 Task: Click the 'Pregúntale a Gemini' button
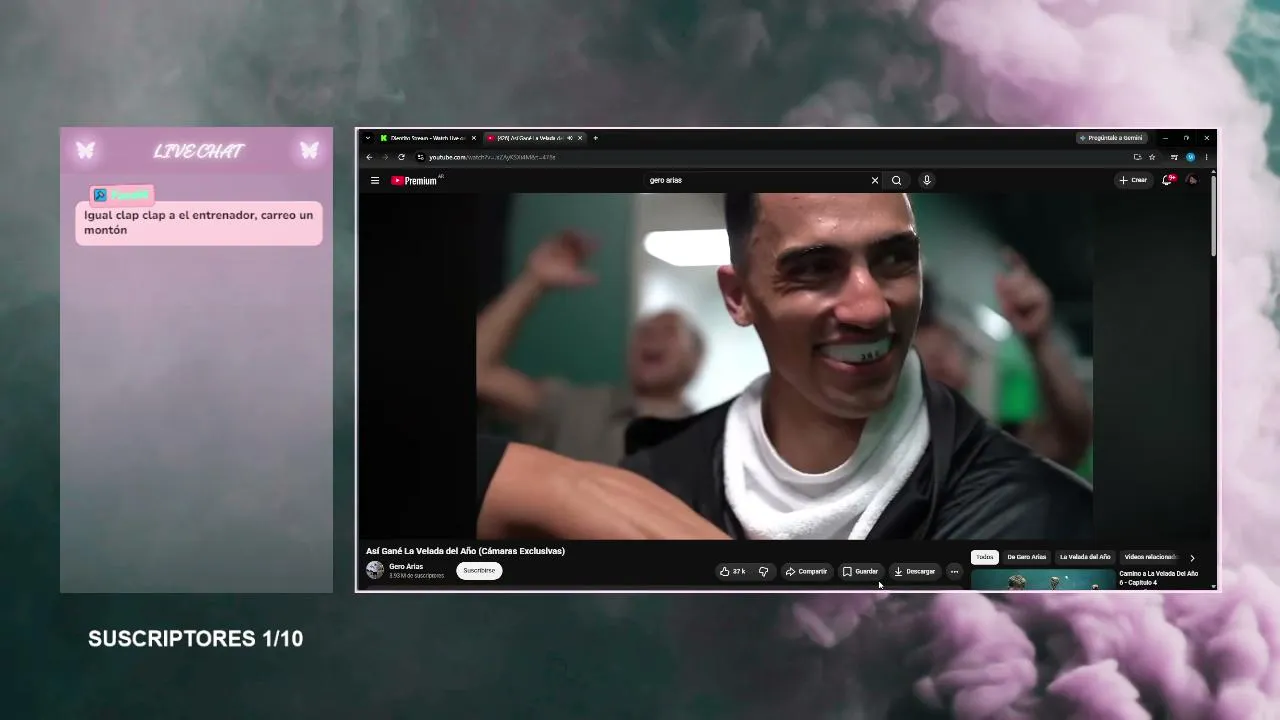[x=1111, y=138]
